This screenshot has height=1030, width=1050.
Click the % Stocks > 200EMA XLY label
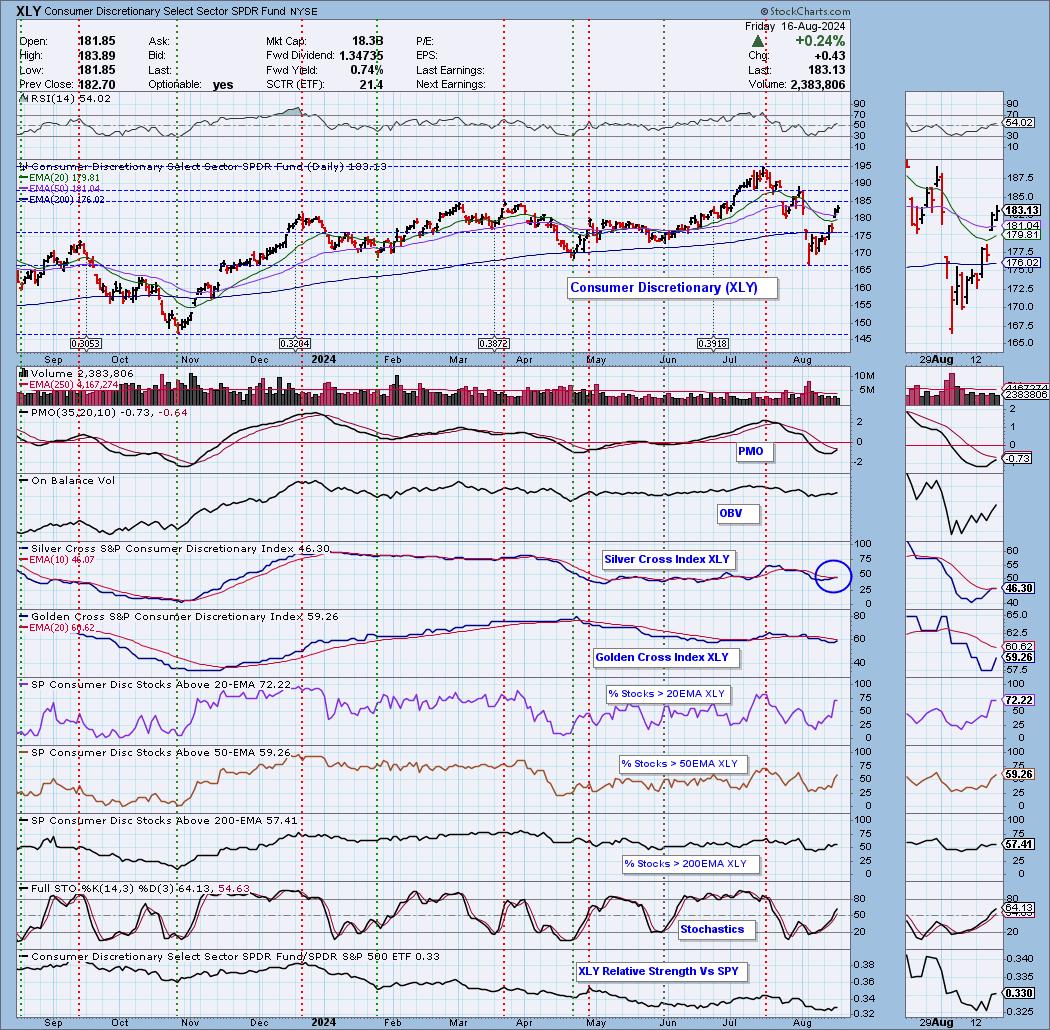(x=692, y=865)
